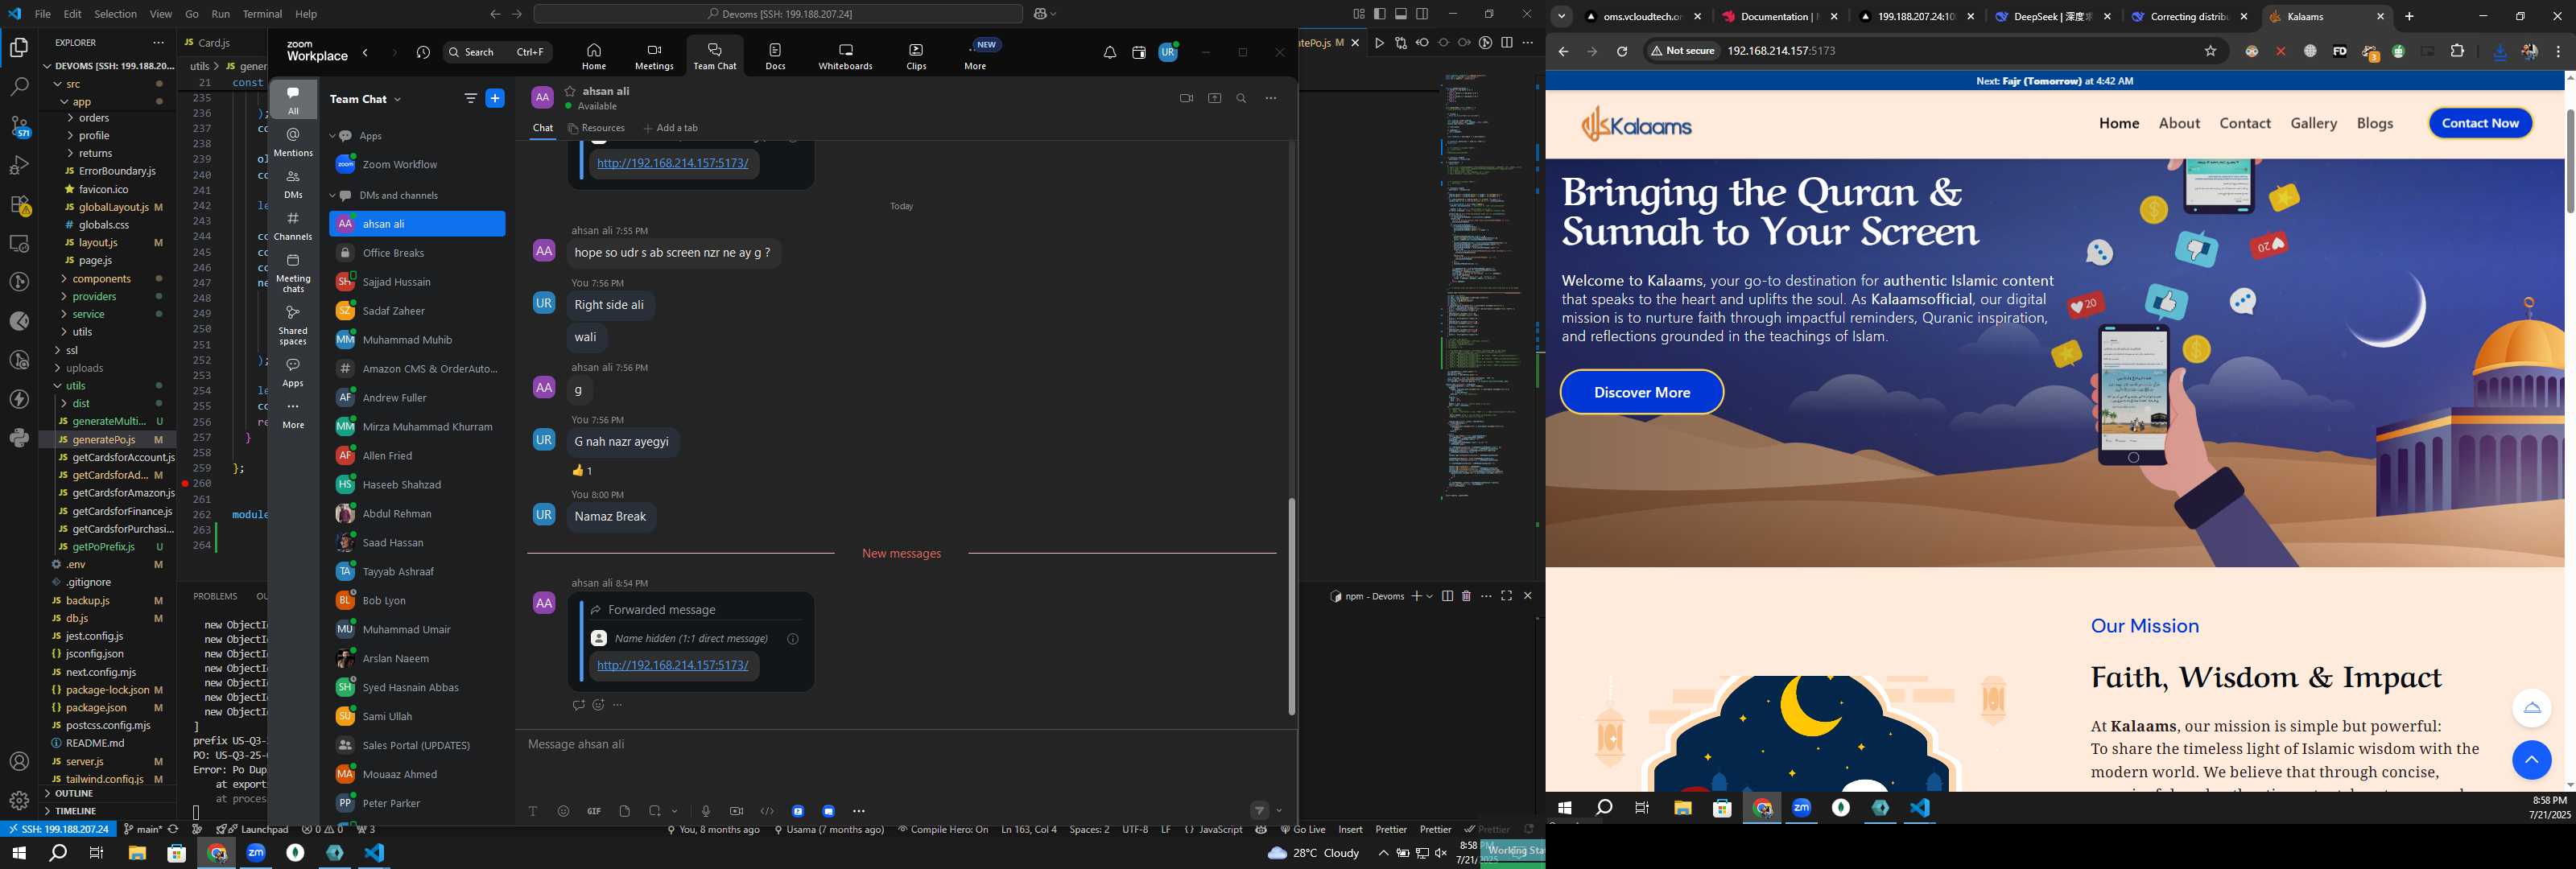Collapse the utils folder in Explorer
Image resolution: width=2576 pixels, height=869 pixels.
76,386
